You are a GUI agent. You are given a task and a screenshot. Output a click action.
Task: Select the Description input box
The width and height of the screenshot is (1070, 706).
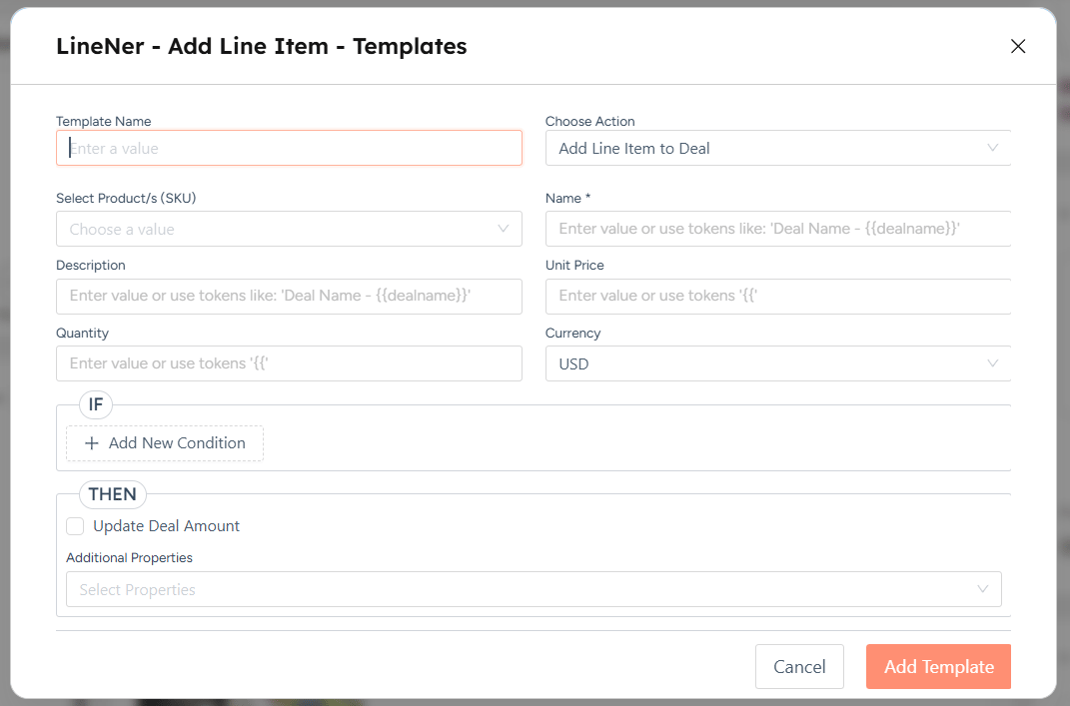(289, 296)
